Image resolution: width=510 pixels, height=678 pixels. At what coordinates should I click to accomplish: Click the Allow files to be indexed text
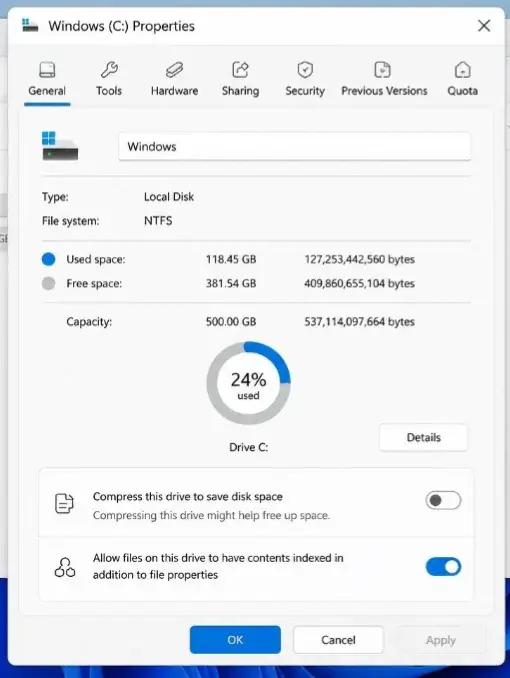pyautogui.click(x=218, y=566)
